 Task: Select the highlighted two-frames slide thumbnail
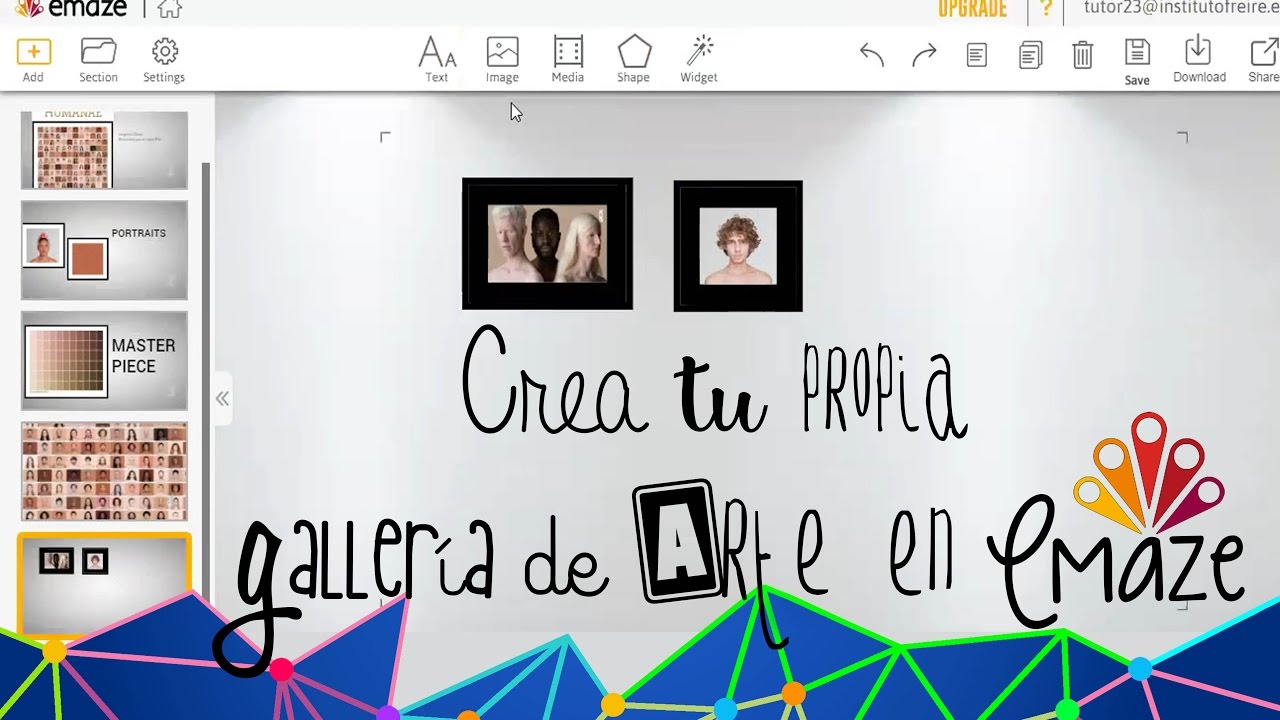(104, 586)
